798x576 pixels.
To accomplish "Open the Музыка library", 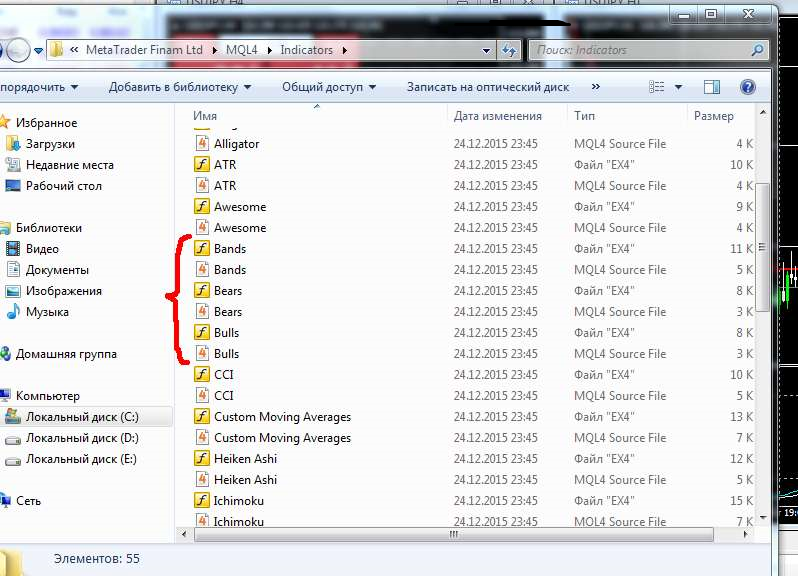I will 37,311.
